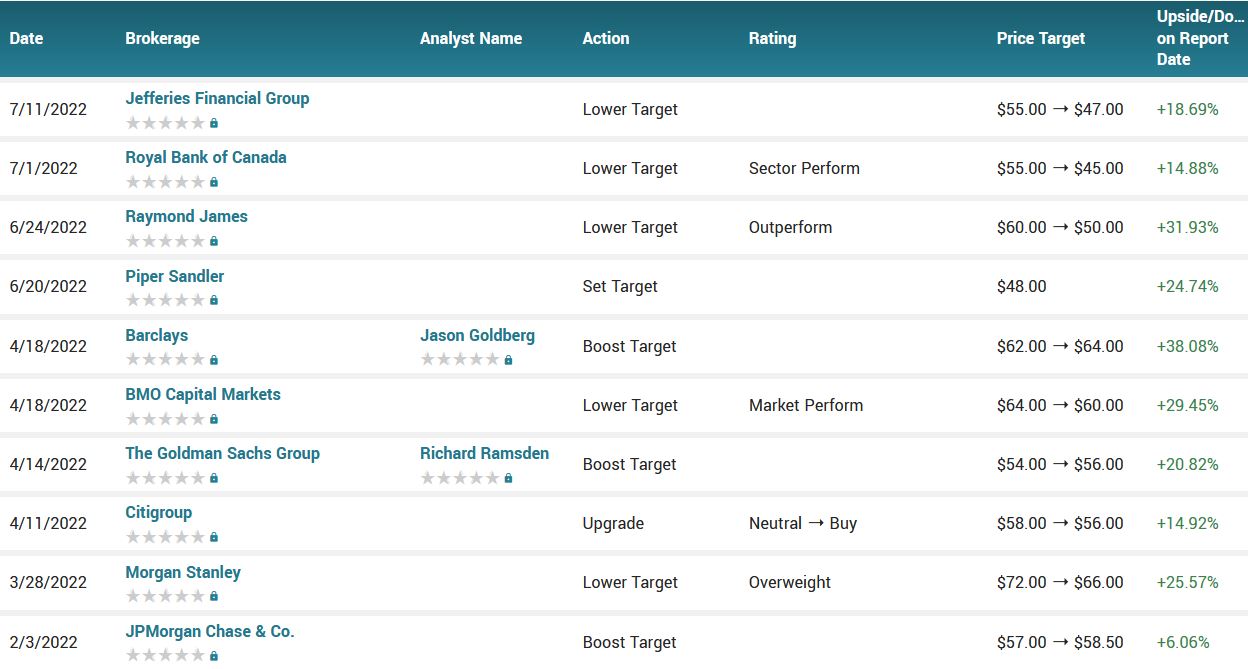1248x669 pixels.
Task: Click star rating under JPMorgan Chase & Co.
Action: [x=165, y=656]
